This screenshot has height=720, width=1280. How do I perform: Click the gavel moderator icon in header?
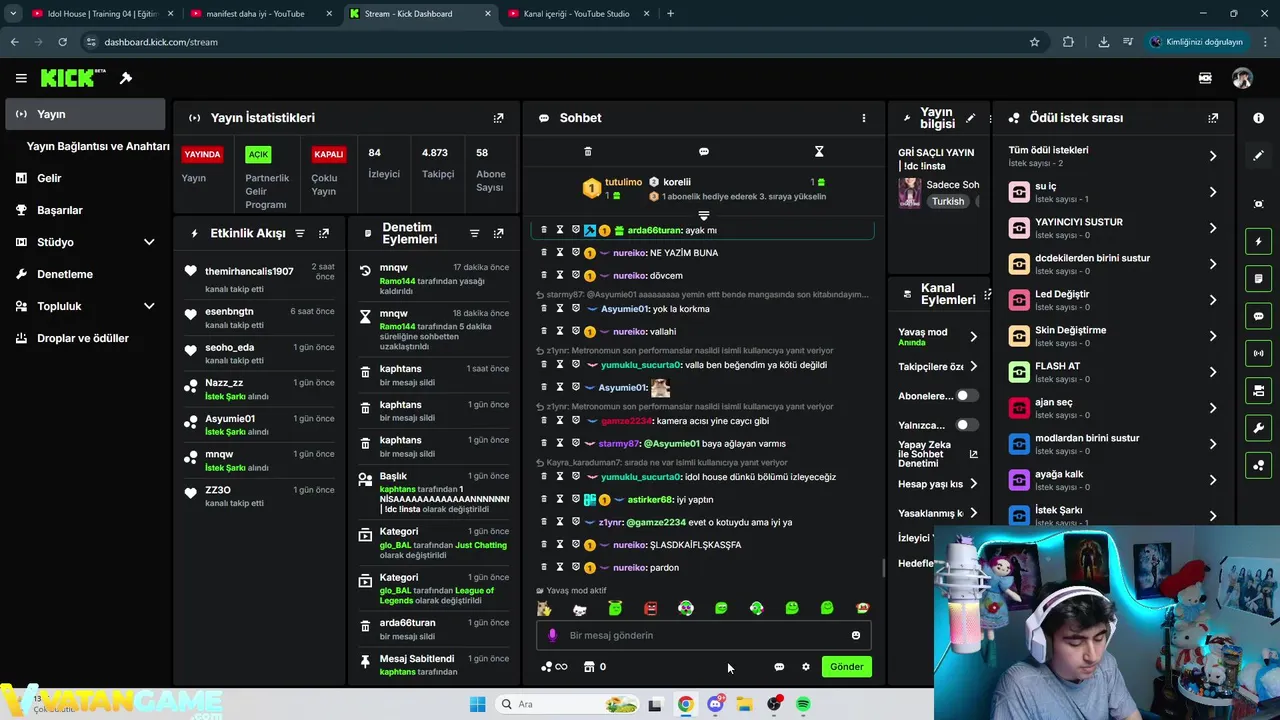click(x=126, y=78)
